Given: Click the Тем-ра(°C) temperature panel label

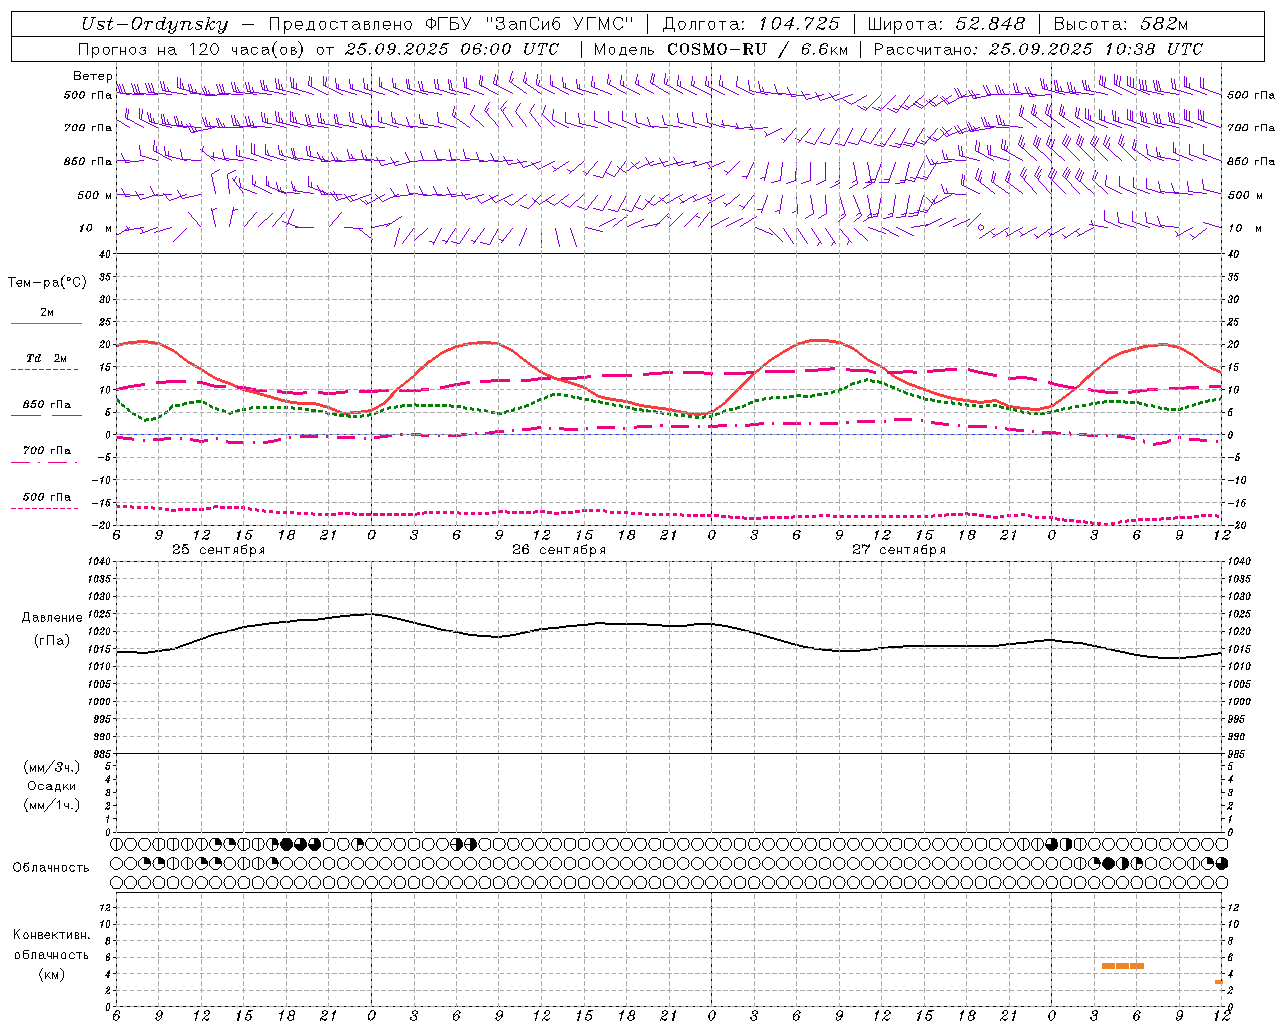Looking at the screenshot, I should 47,283.
